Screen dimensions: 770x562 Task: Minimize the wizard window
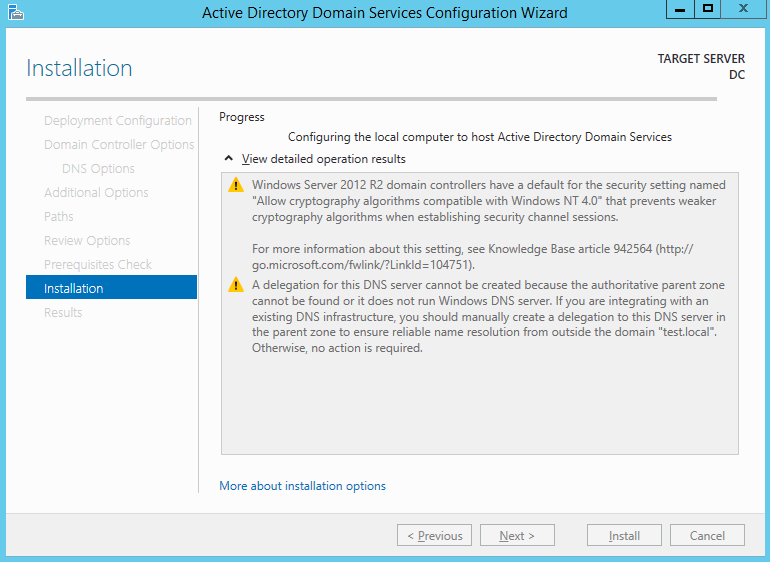point(680,9)
